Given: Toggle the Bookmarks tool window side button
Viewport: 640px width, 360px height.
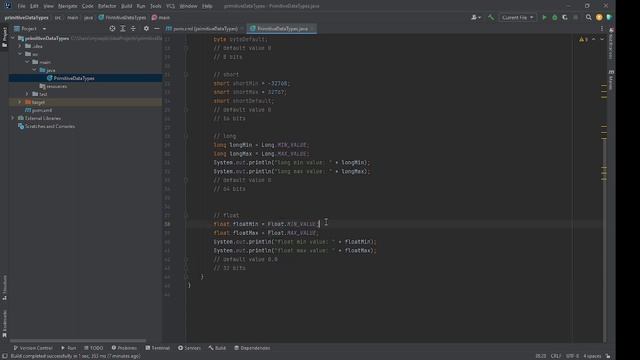Looking at the screenshot, I should point(4,324).
